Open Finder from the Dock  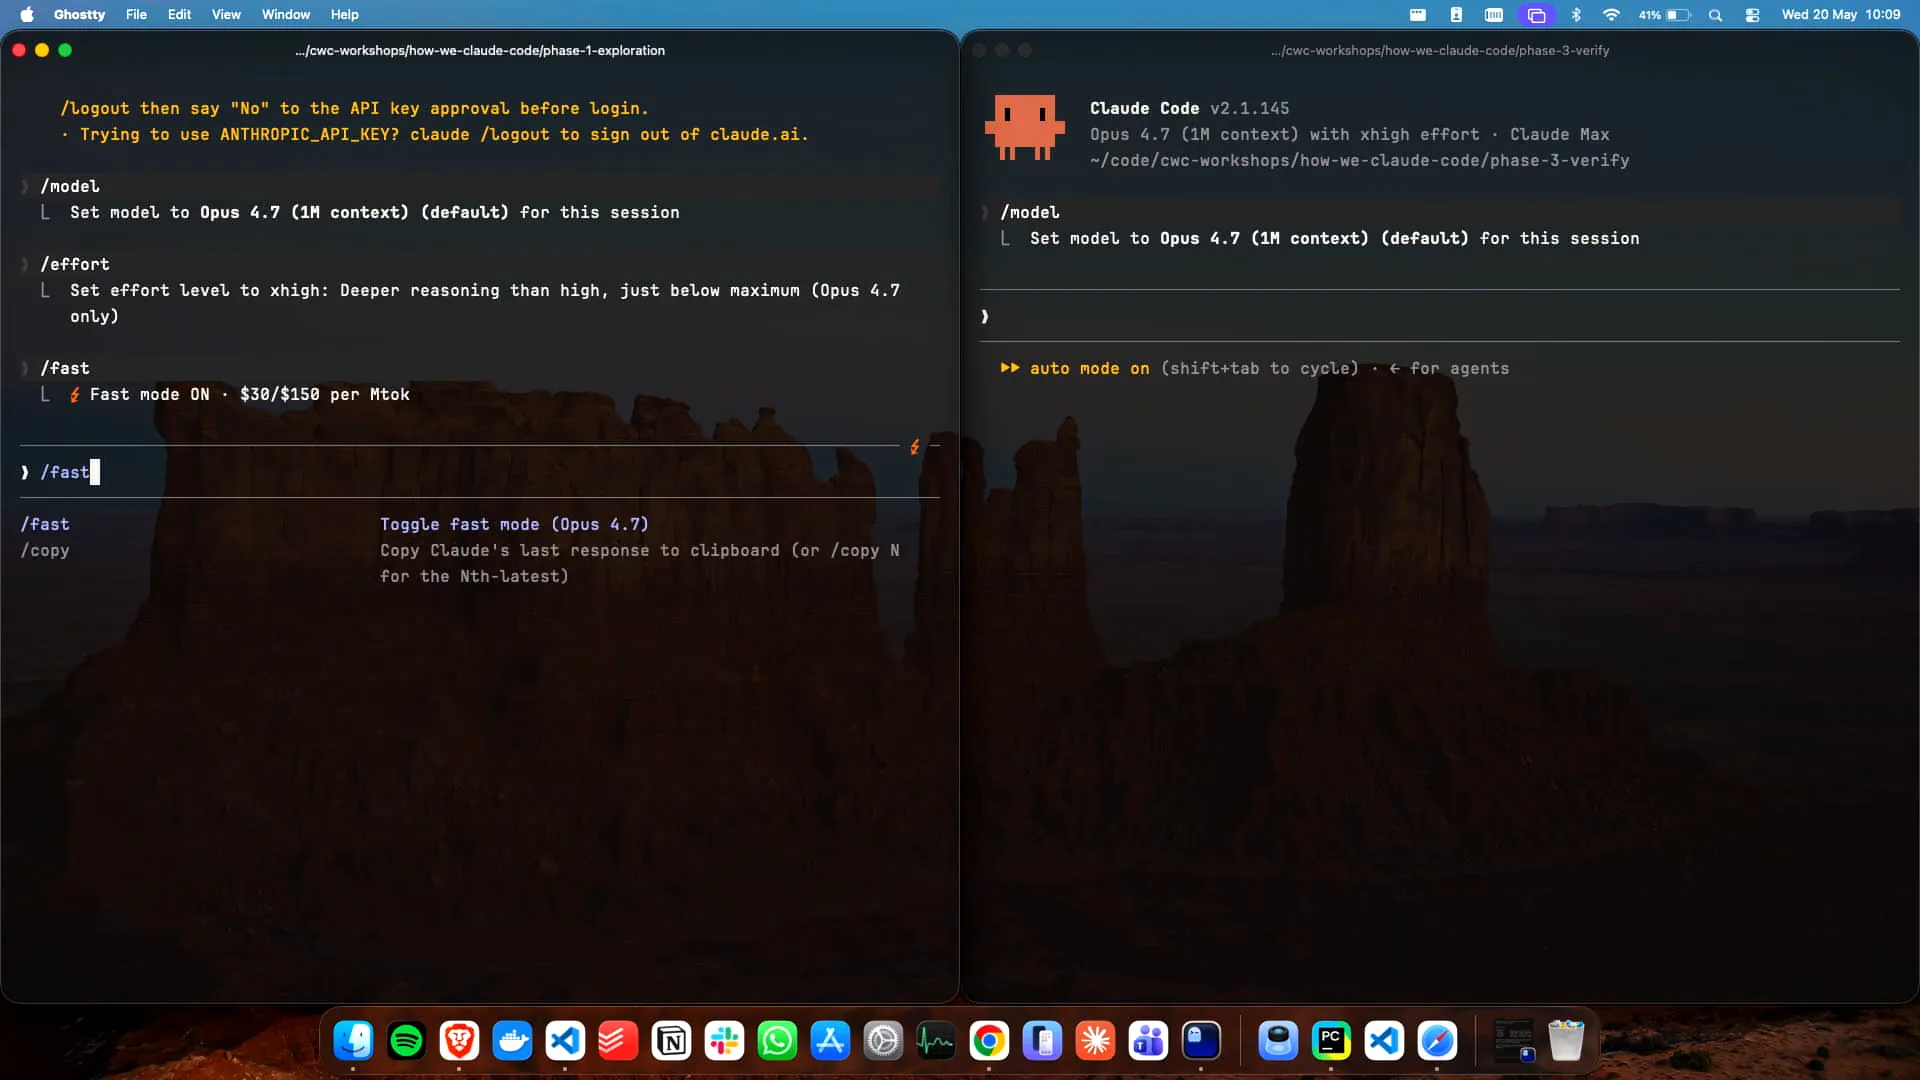click(353, 1041)
